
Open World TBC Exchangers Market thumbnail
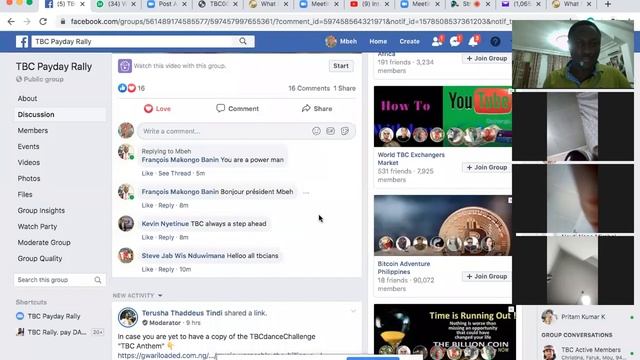[443, 116]
